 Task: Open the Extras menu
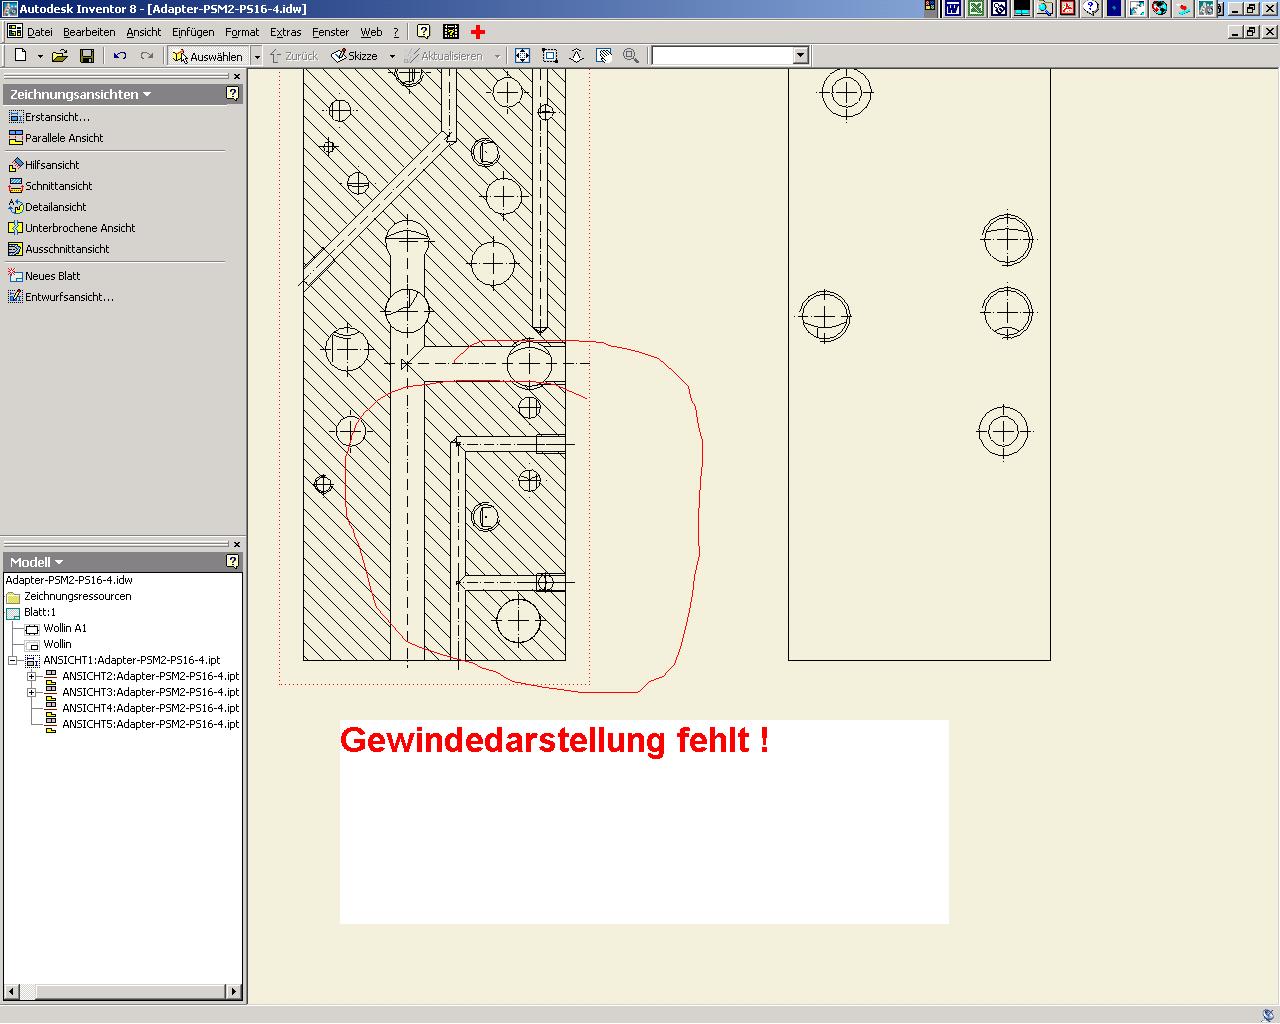285,32
